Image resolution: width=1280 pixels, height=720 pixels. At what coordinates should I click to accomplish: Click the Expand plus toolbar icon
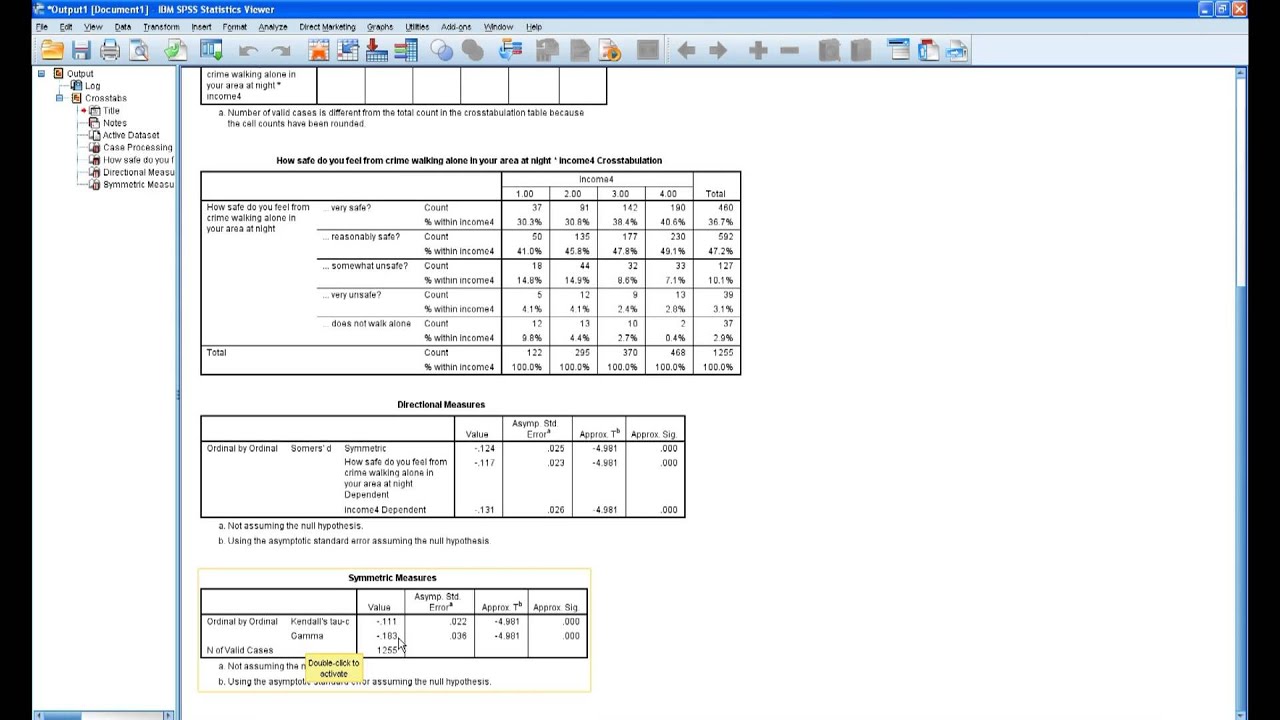(758, 50)
